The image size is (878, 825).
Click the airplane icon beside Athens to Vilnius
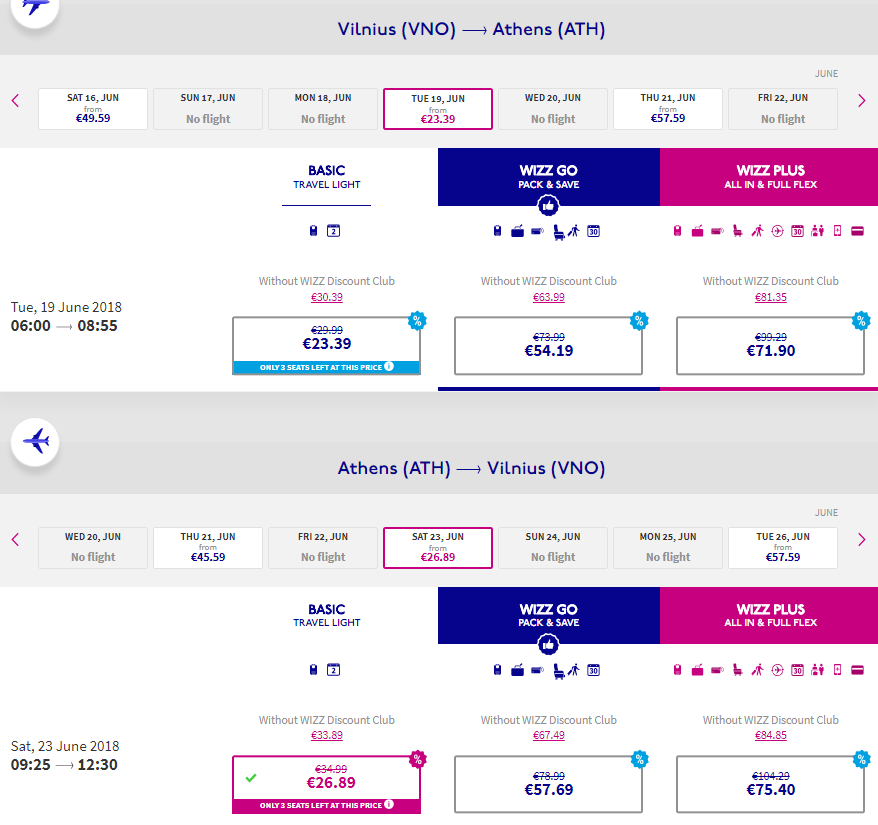pos(35,442)
